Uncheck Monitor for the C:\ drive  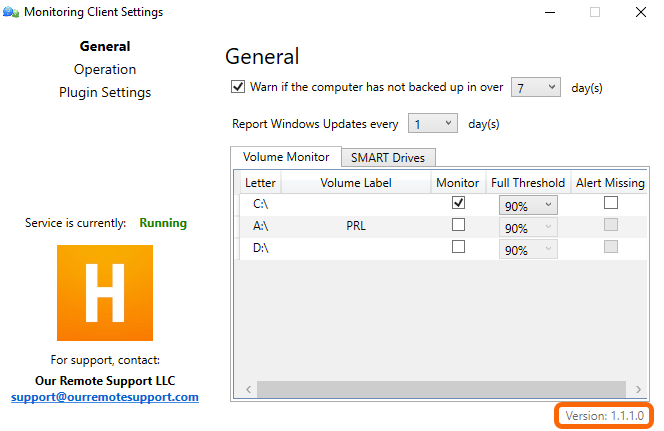tap(458, 203)
